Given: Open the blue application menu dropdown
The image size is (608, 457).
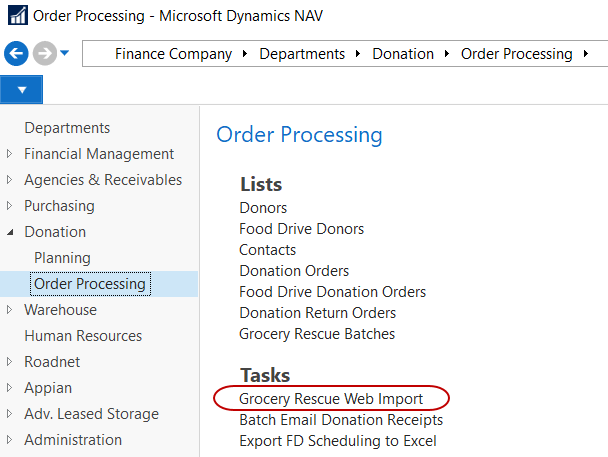Looking at the screenshot, I should pyautogui.click(x=21, y=90).
